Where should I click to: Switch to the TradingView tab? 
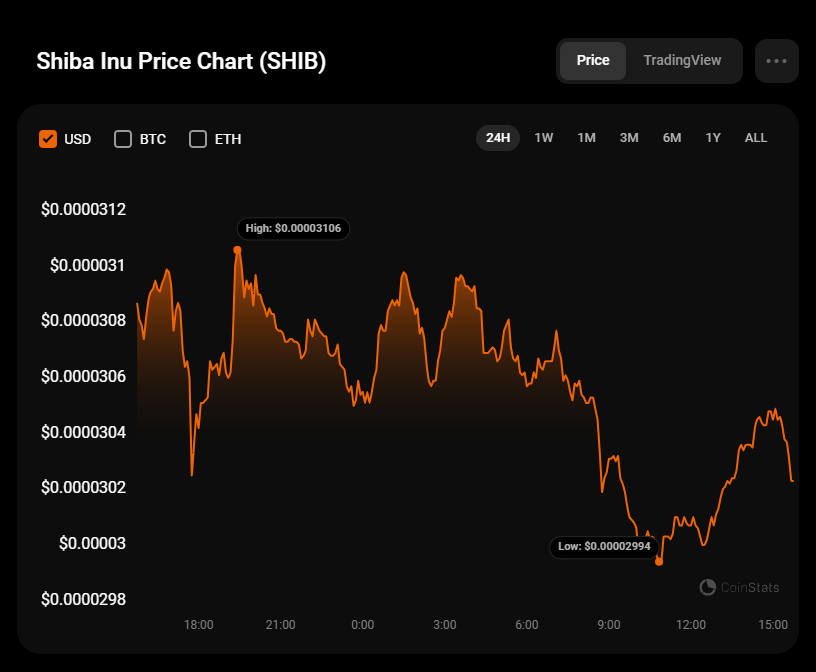pos(682,60)
